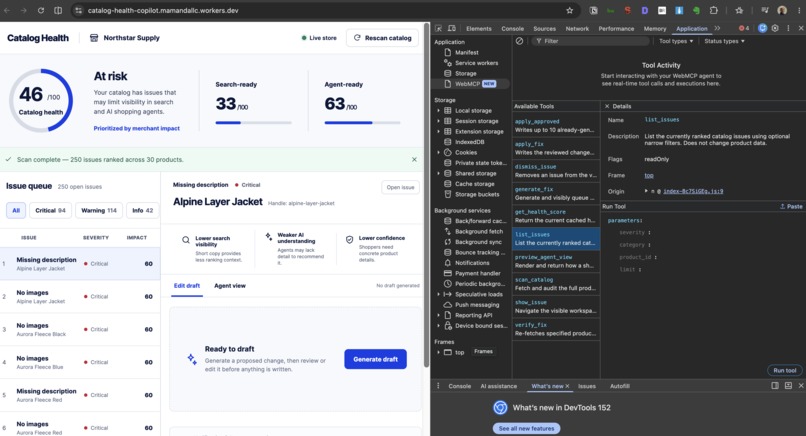Click the store icon beside Northstar Supply
806x436 pixels.
click(94, 38)
